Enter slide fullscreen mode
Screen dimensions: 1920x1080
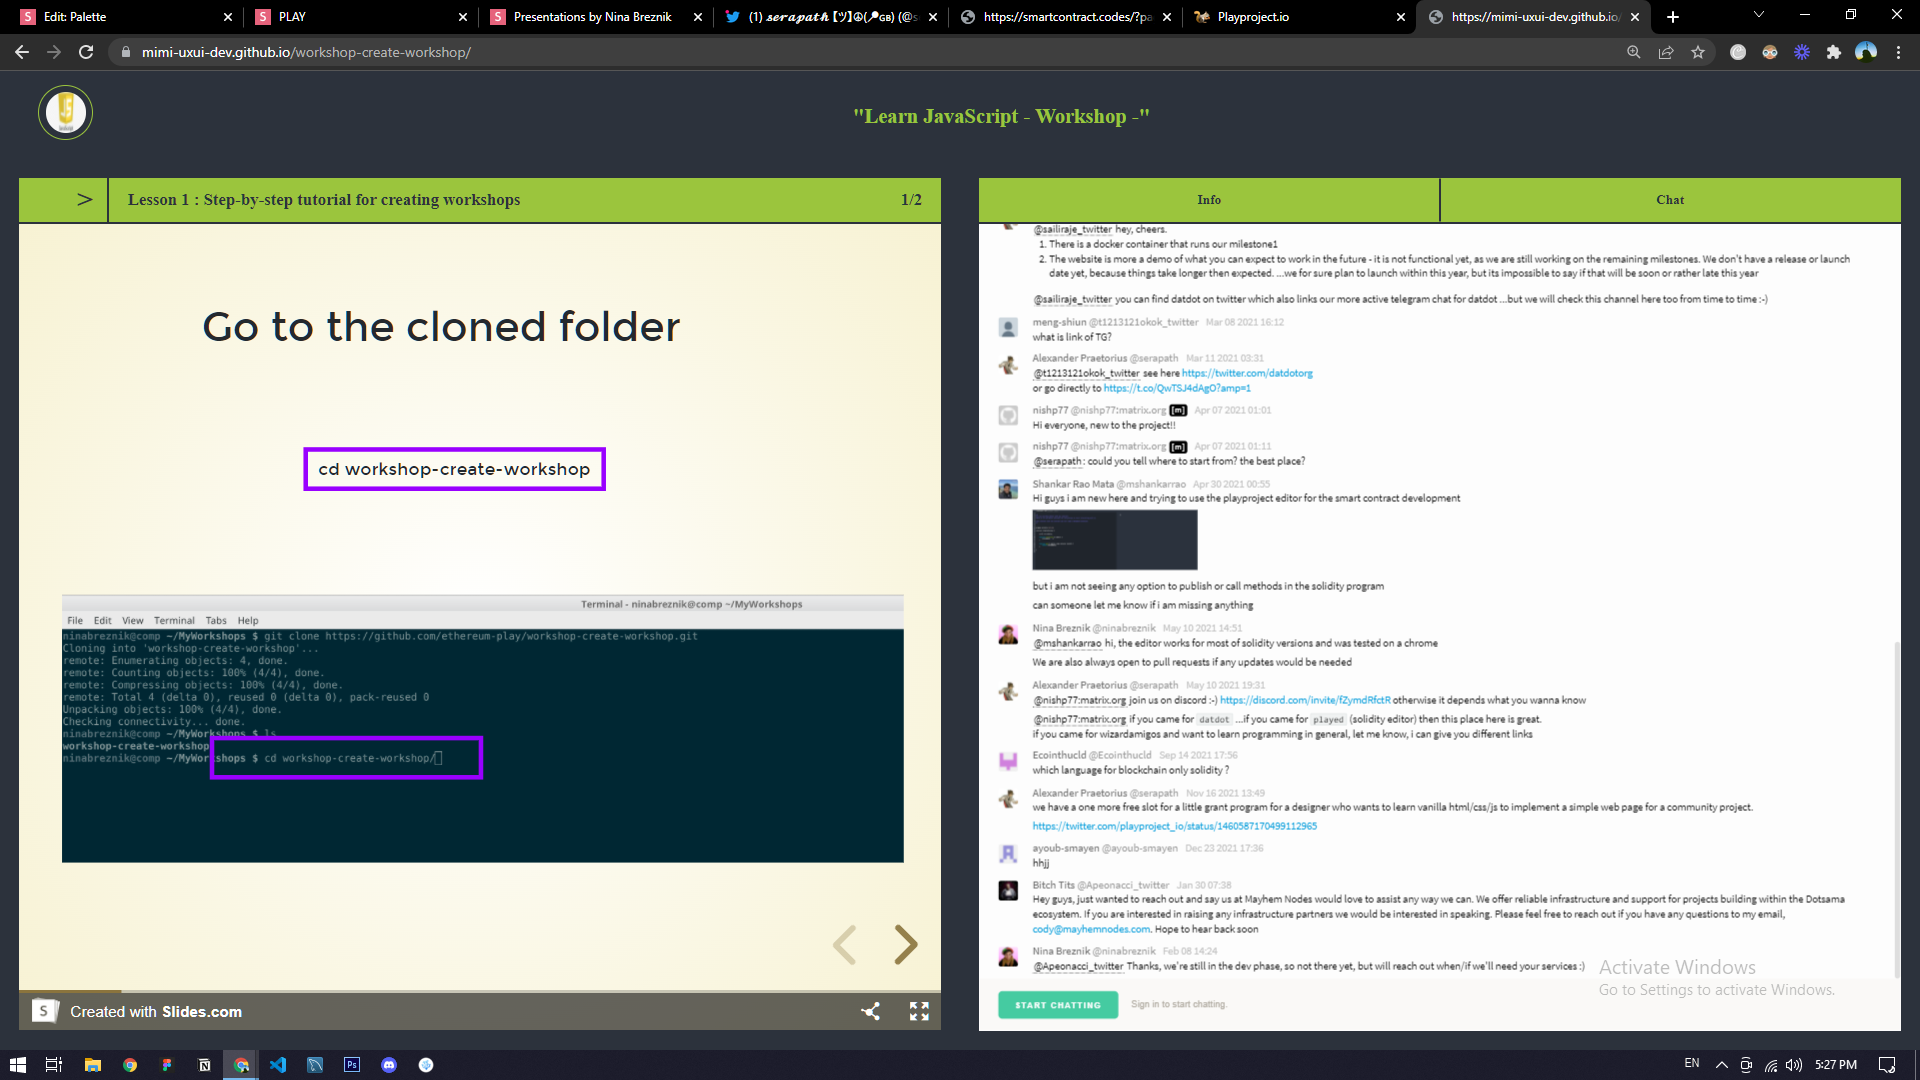(x=919, y=1011)
